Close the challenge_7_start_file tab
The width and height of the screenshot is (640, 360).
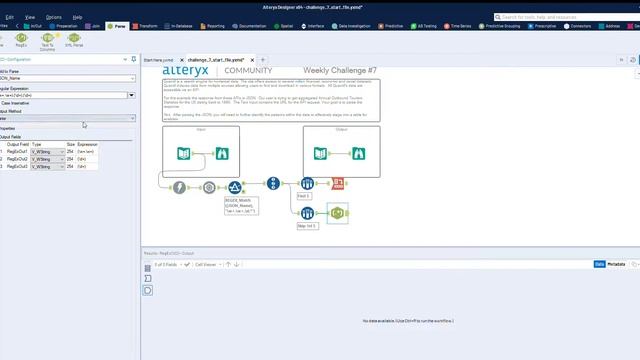point(252,60)
